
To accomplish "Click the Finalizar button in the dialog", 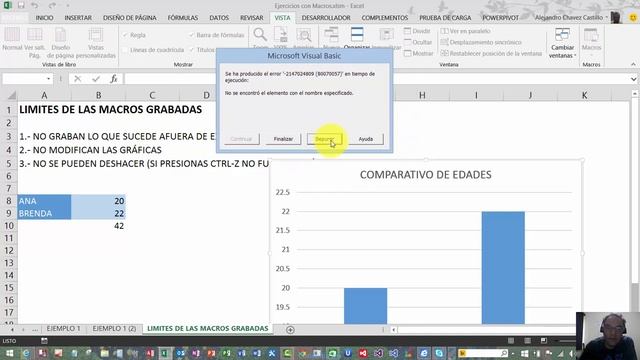I will pyautogui.click(x=283, y=139).
